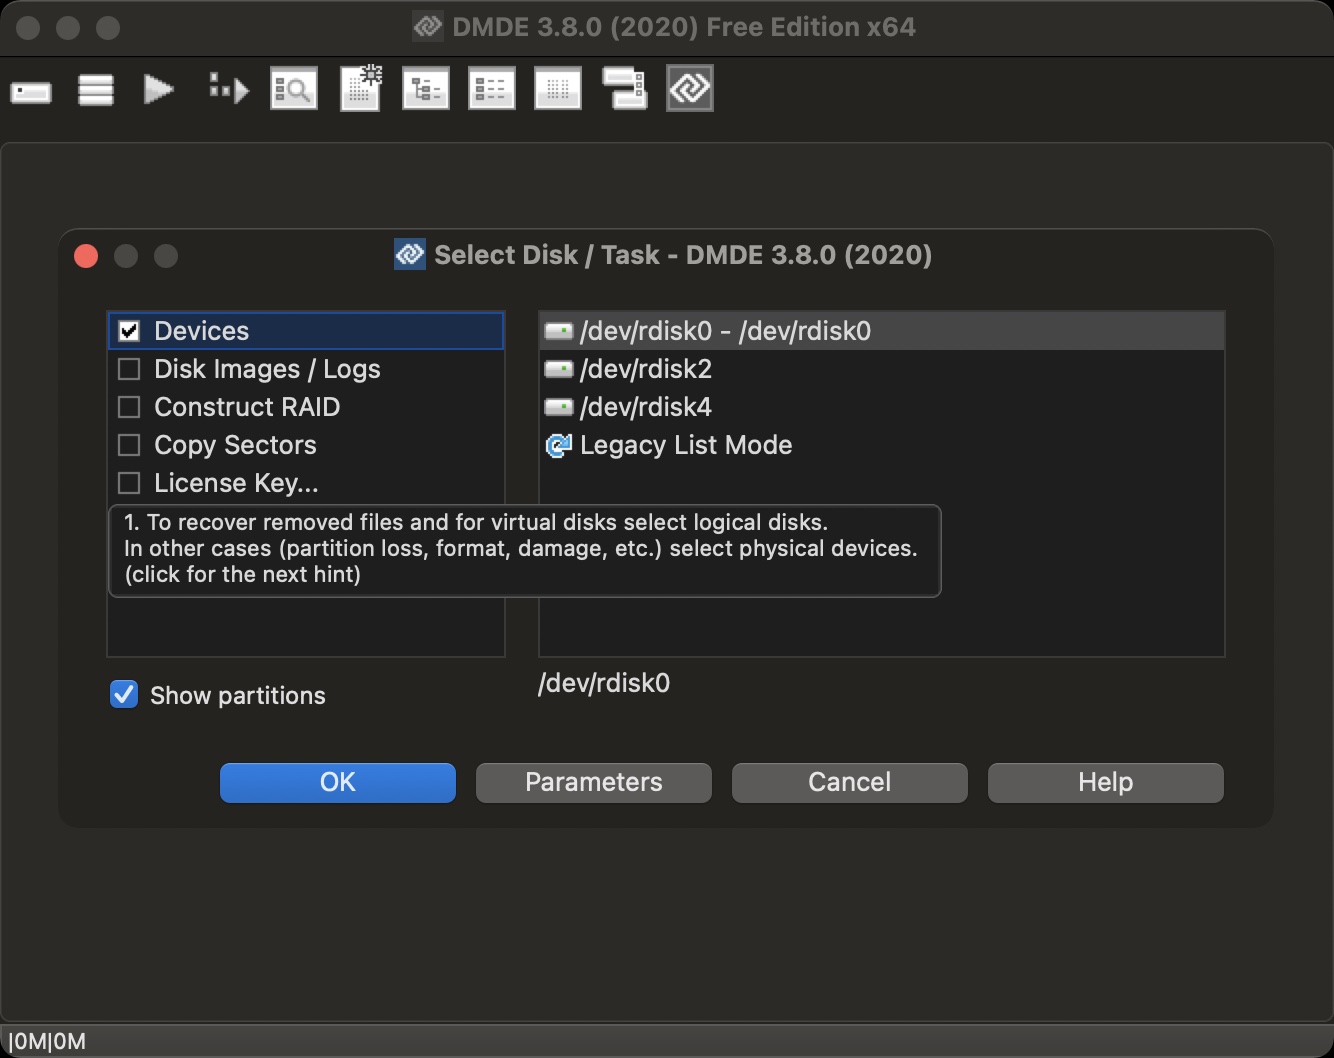Click the disk editor sparkle-grid icon

(x=361, y=88)
